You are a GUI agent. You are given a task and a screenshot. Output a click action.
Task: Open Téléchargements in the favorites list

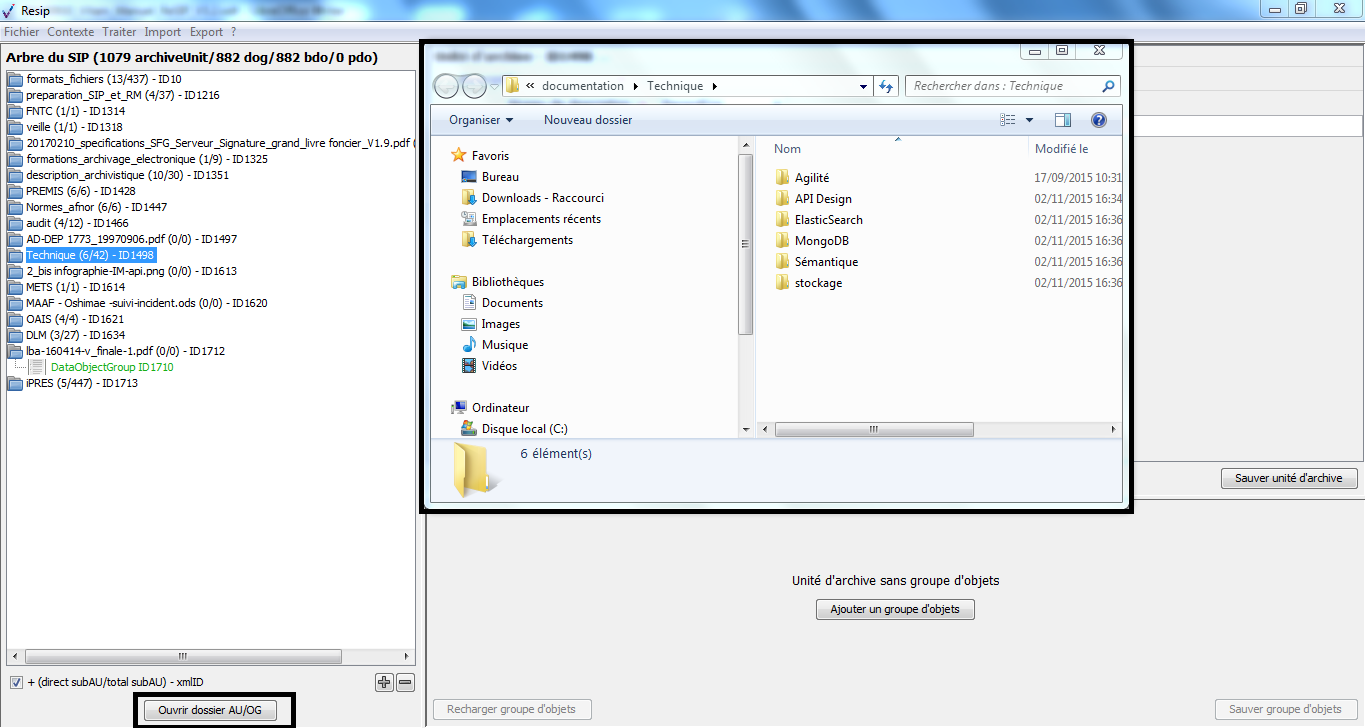(x=527, y=240)
